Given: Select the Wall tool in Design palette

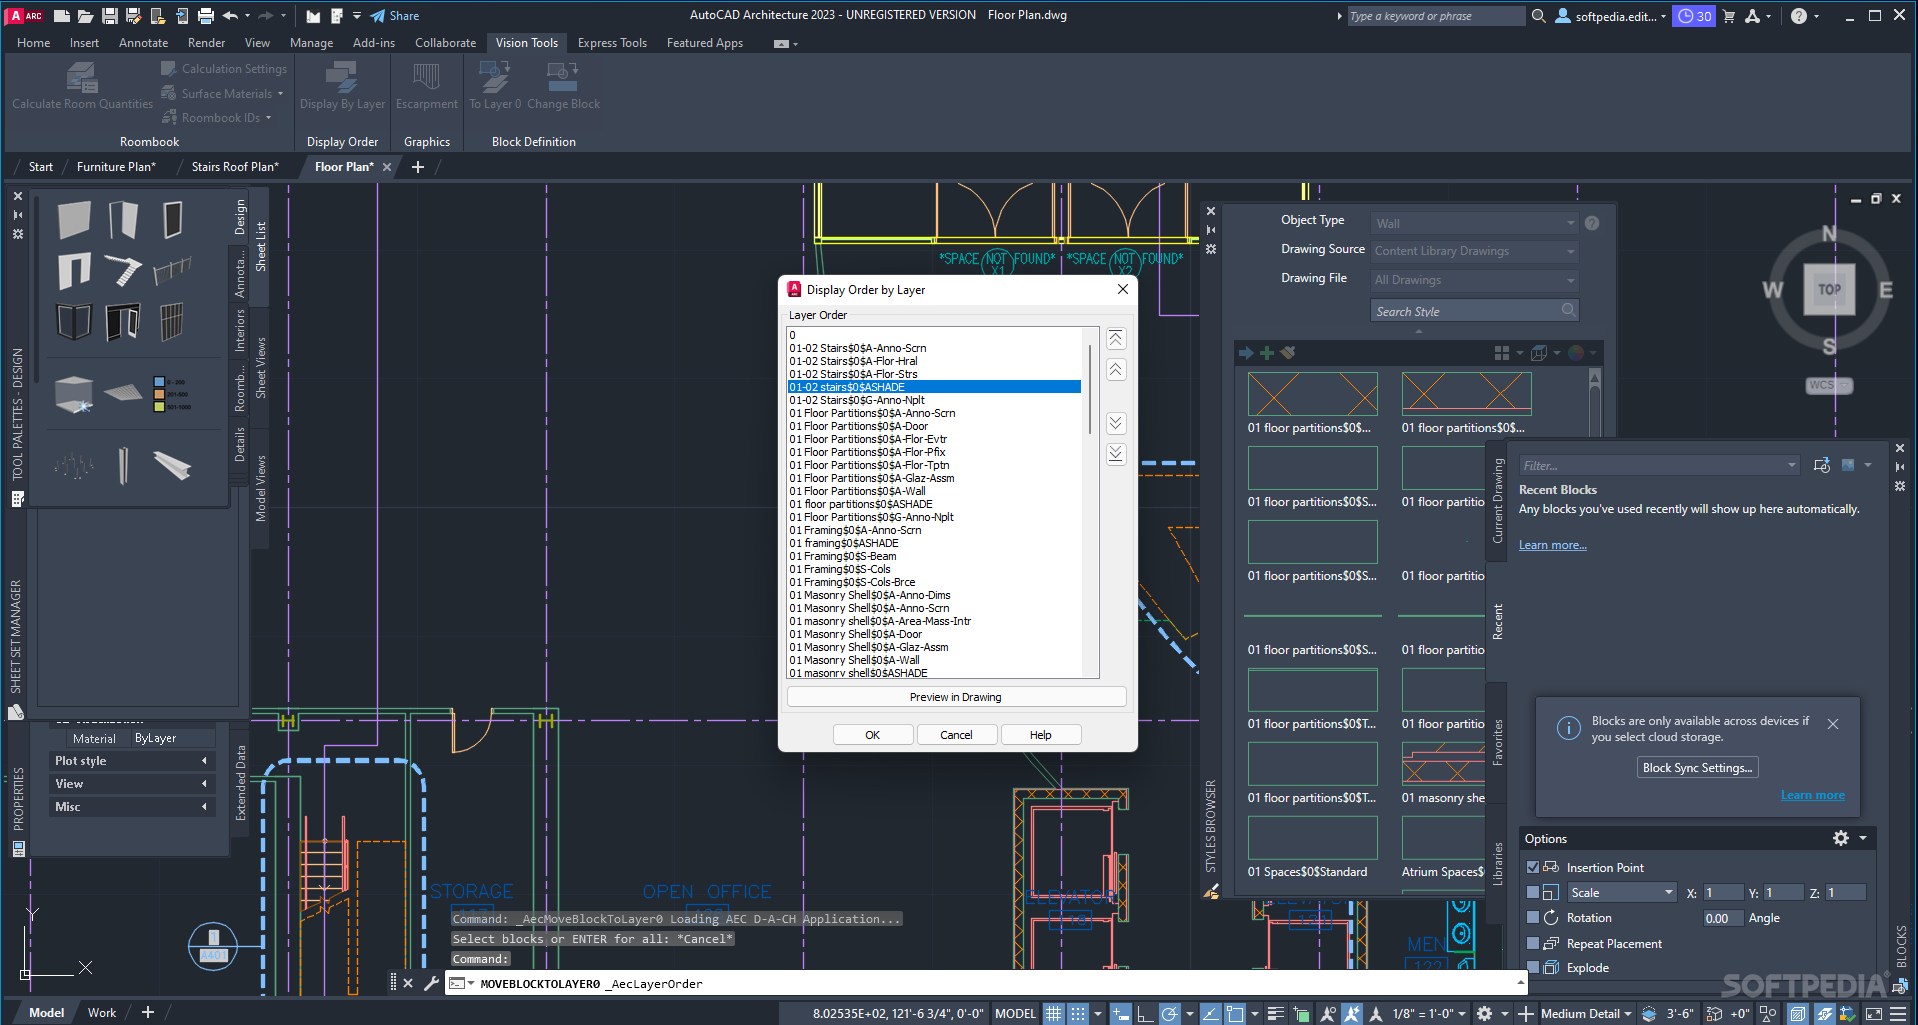Looking at the screenshot, I should coord(74,220).
